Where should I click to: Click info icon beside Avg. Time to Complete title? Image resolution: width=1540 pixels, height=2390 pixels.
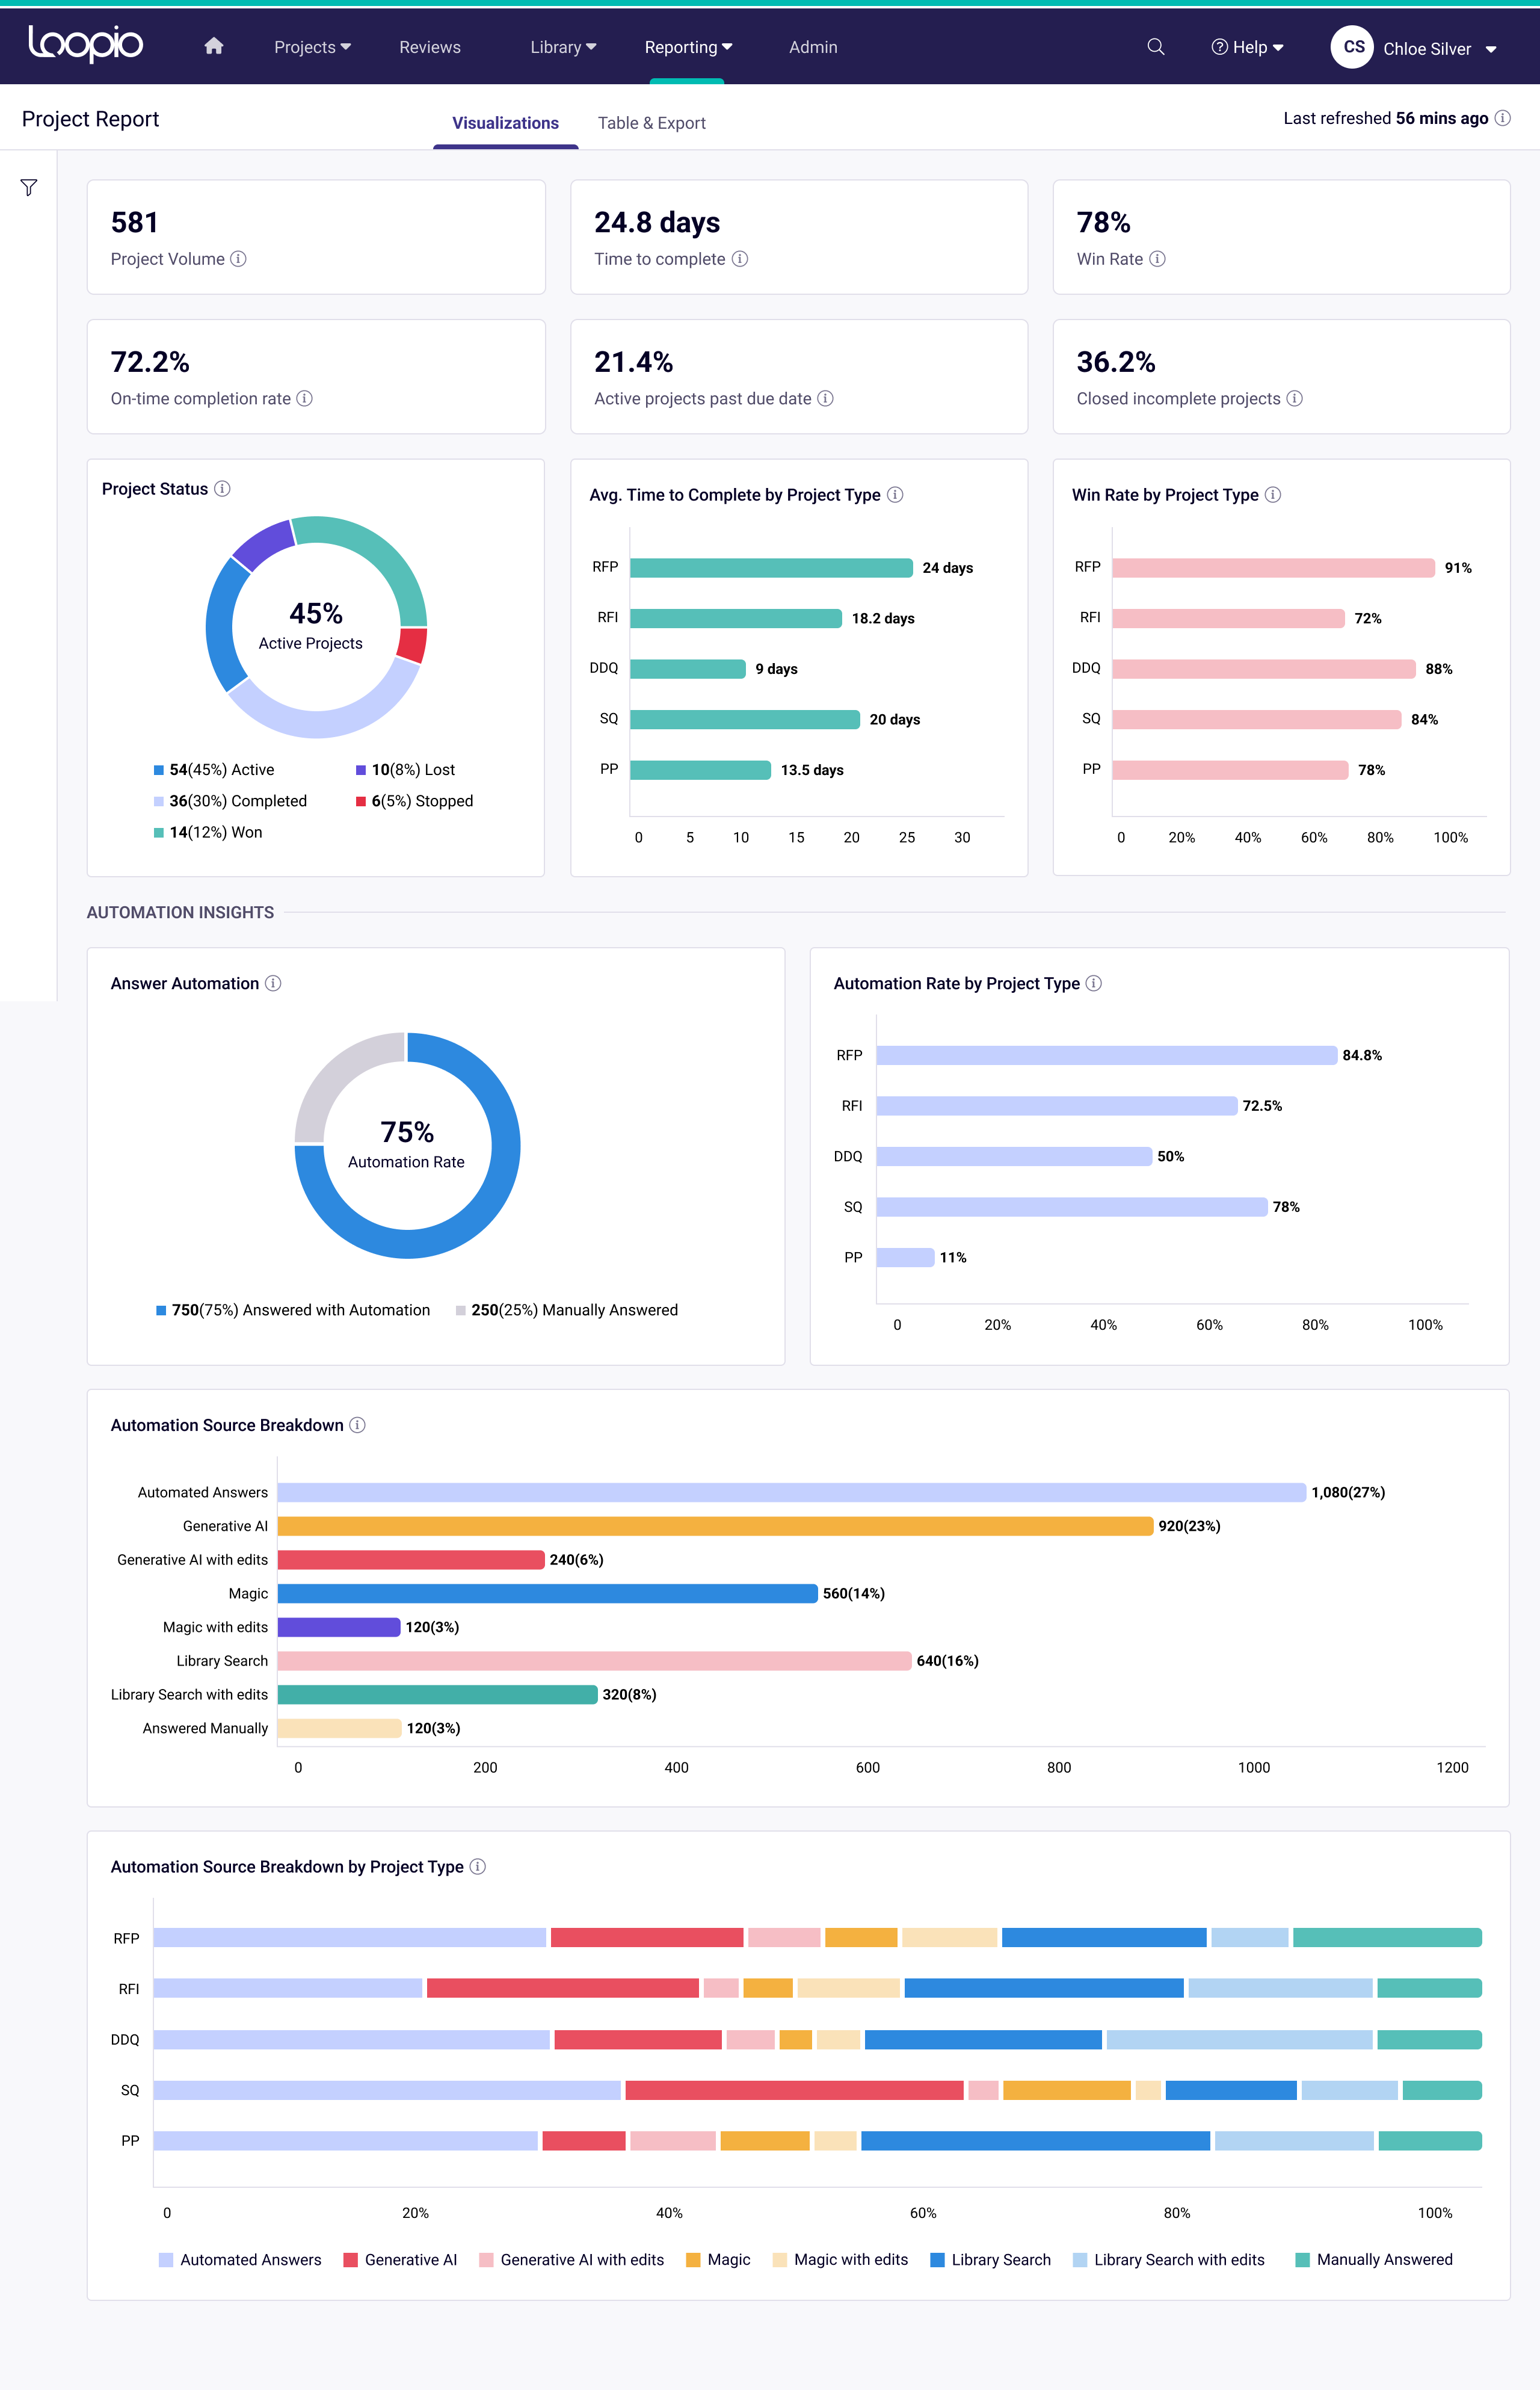(895, 494)
